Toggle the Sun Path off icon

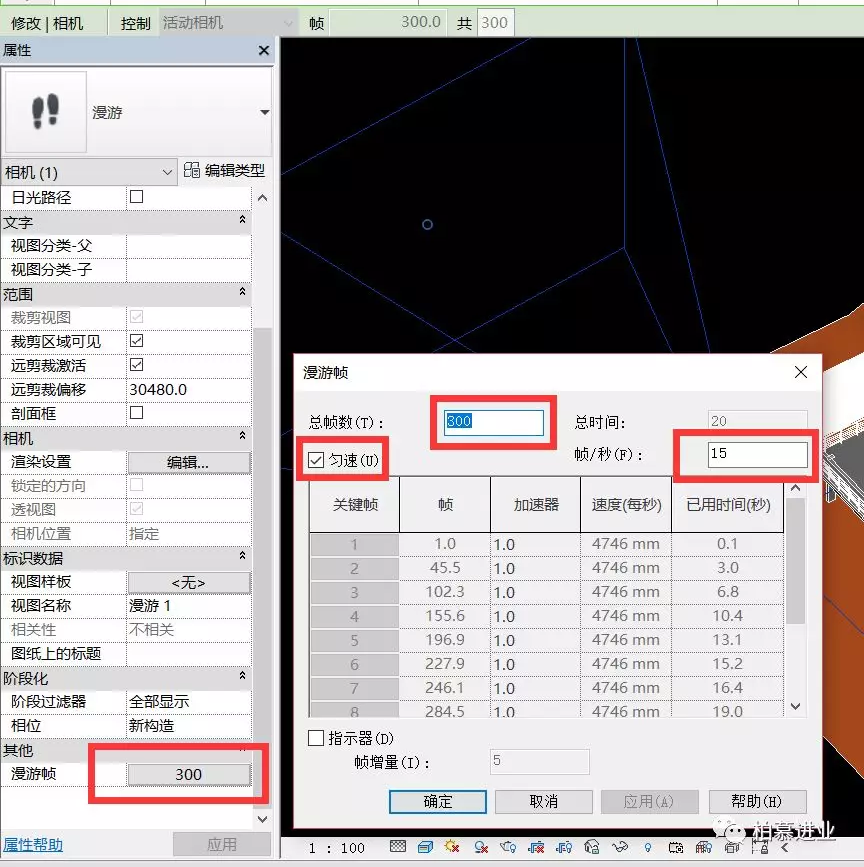452,847
